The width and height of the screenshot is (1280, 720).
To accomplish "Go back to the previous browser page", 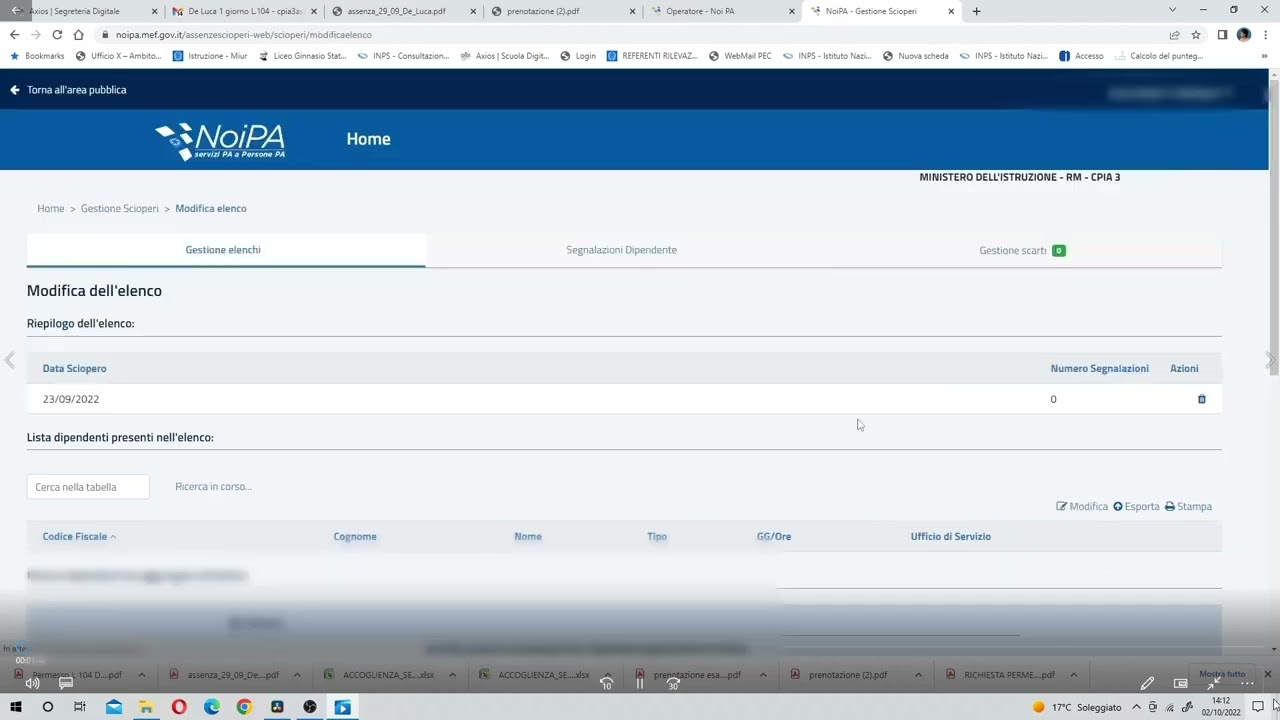I will coord(15,34).
